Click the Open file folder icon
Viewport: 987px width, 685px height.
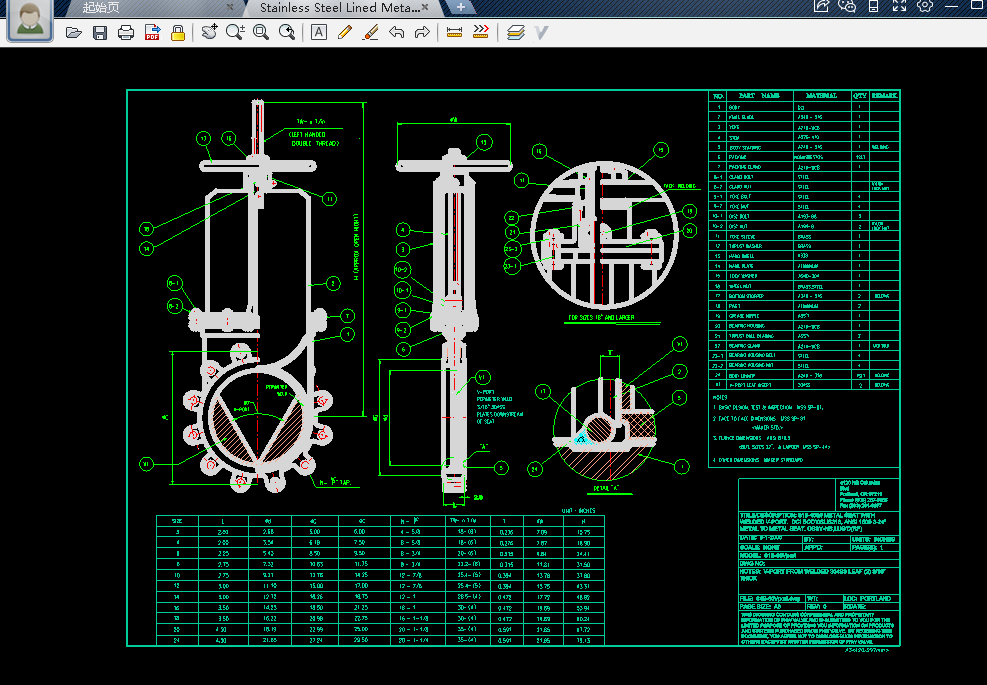click(74, 32)
